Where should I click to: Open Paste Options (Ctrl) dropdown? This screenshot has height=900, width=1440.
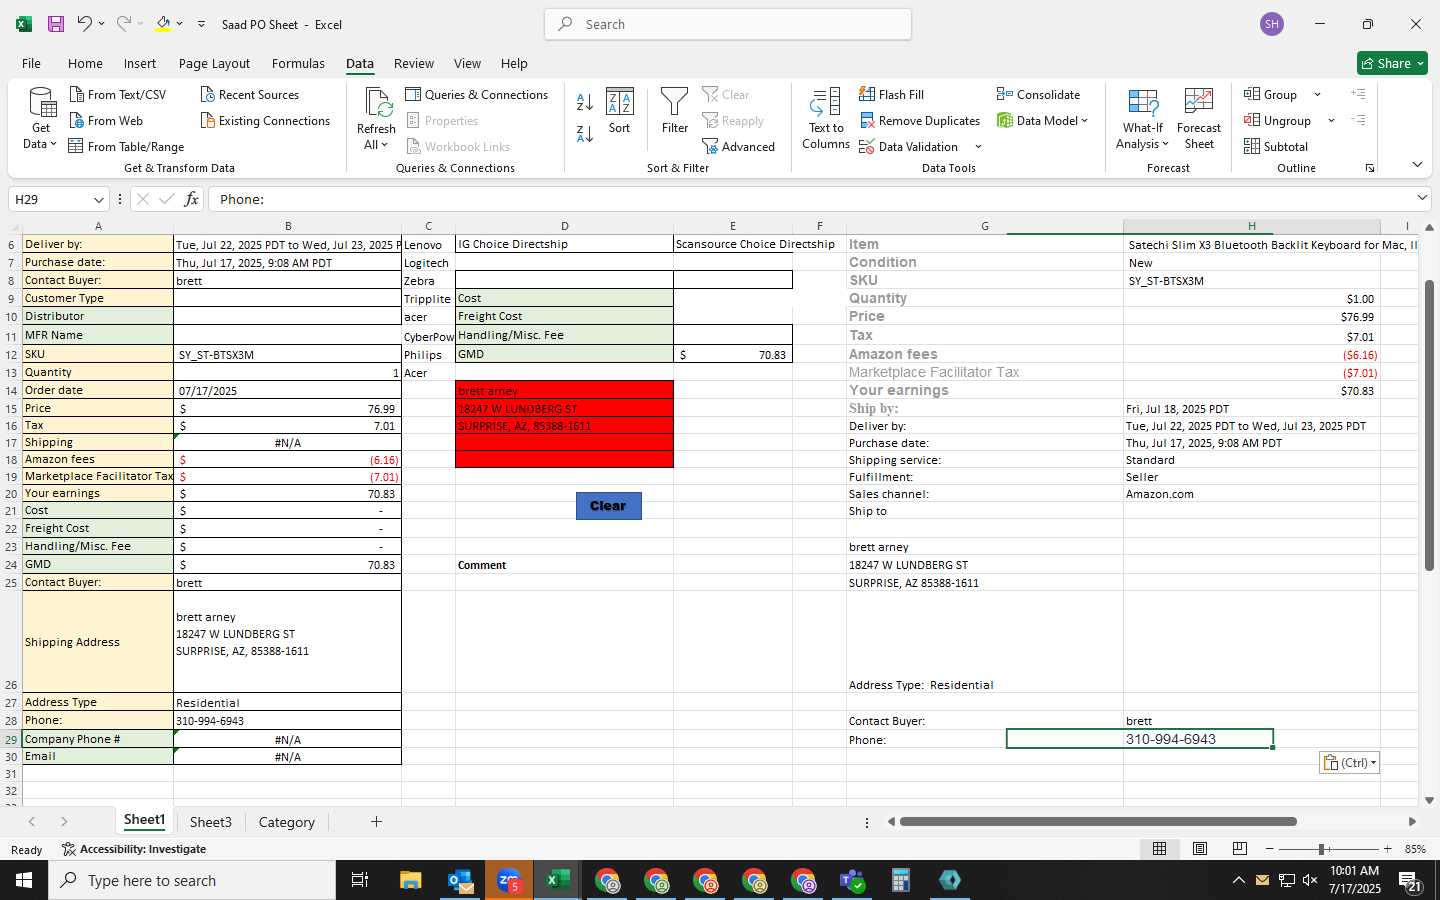[1349, 762]
